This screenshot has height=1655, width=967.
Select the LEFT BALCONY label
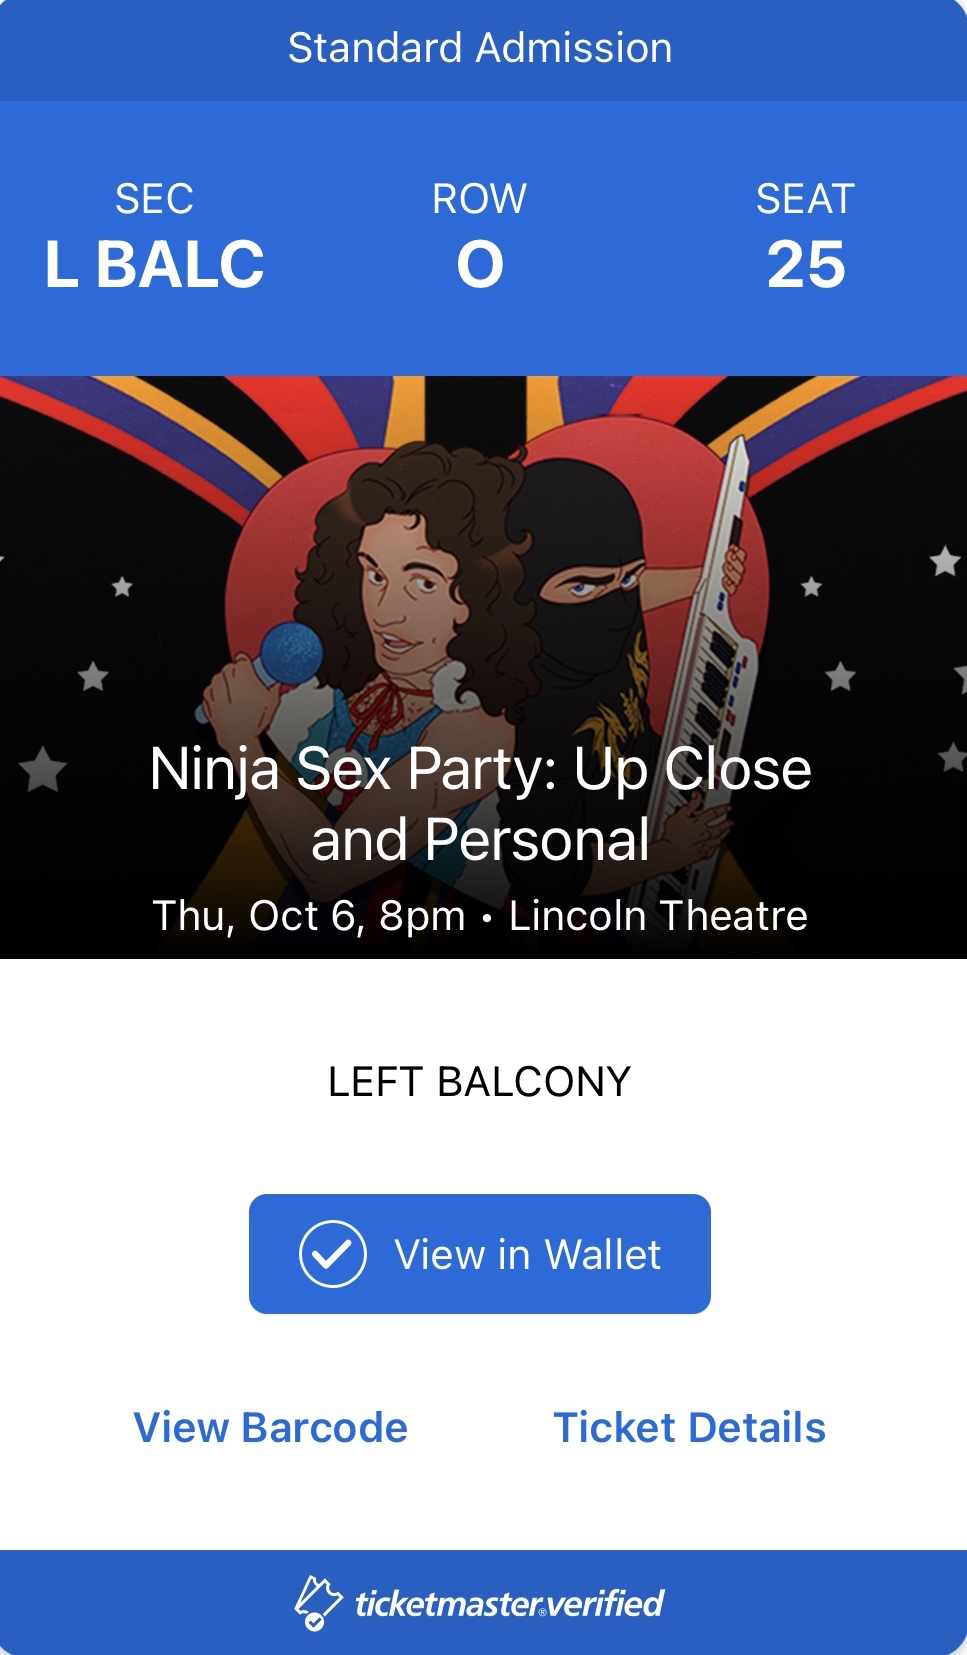(x=480, y=1081)
